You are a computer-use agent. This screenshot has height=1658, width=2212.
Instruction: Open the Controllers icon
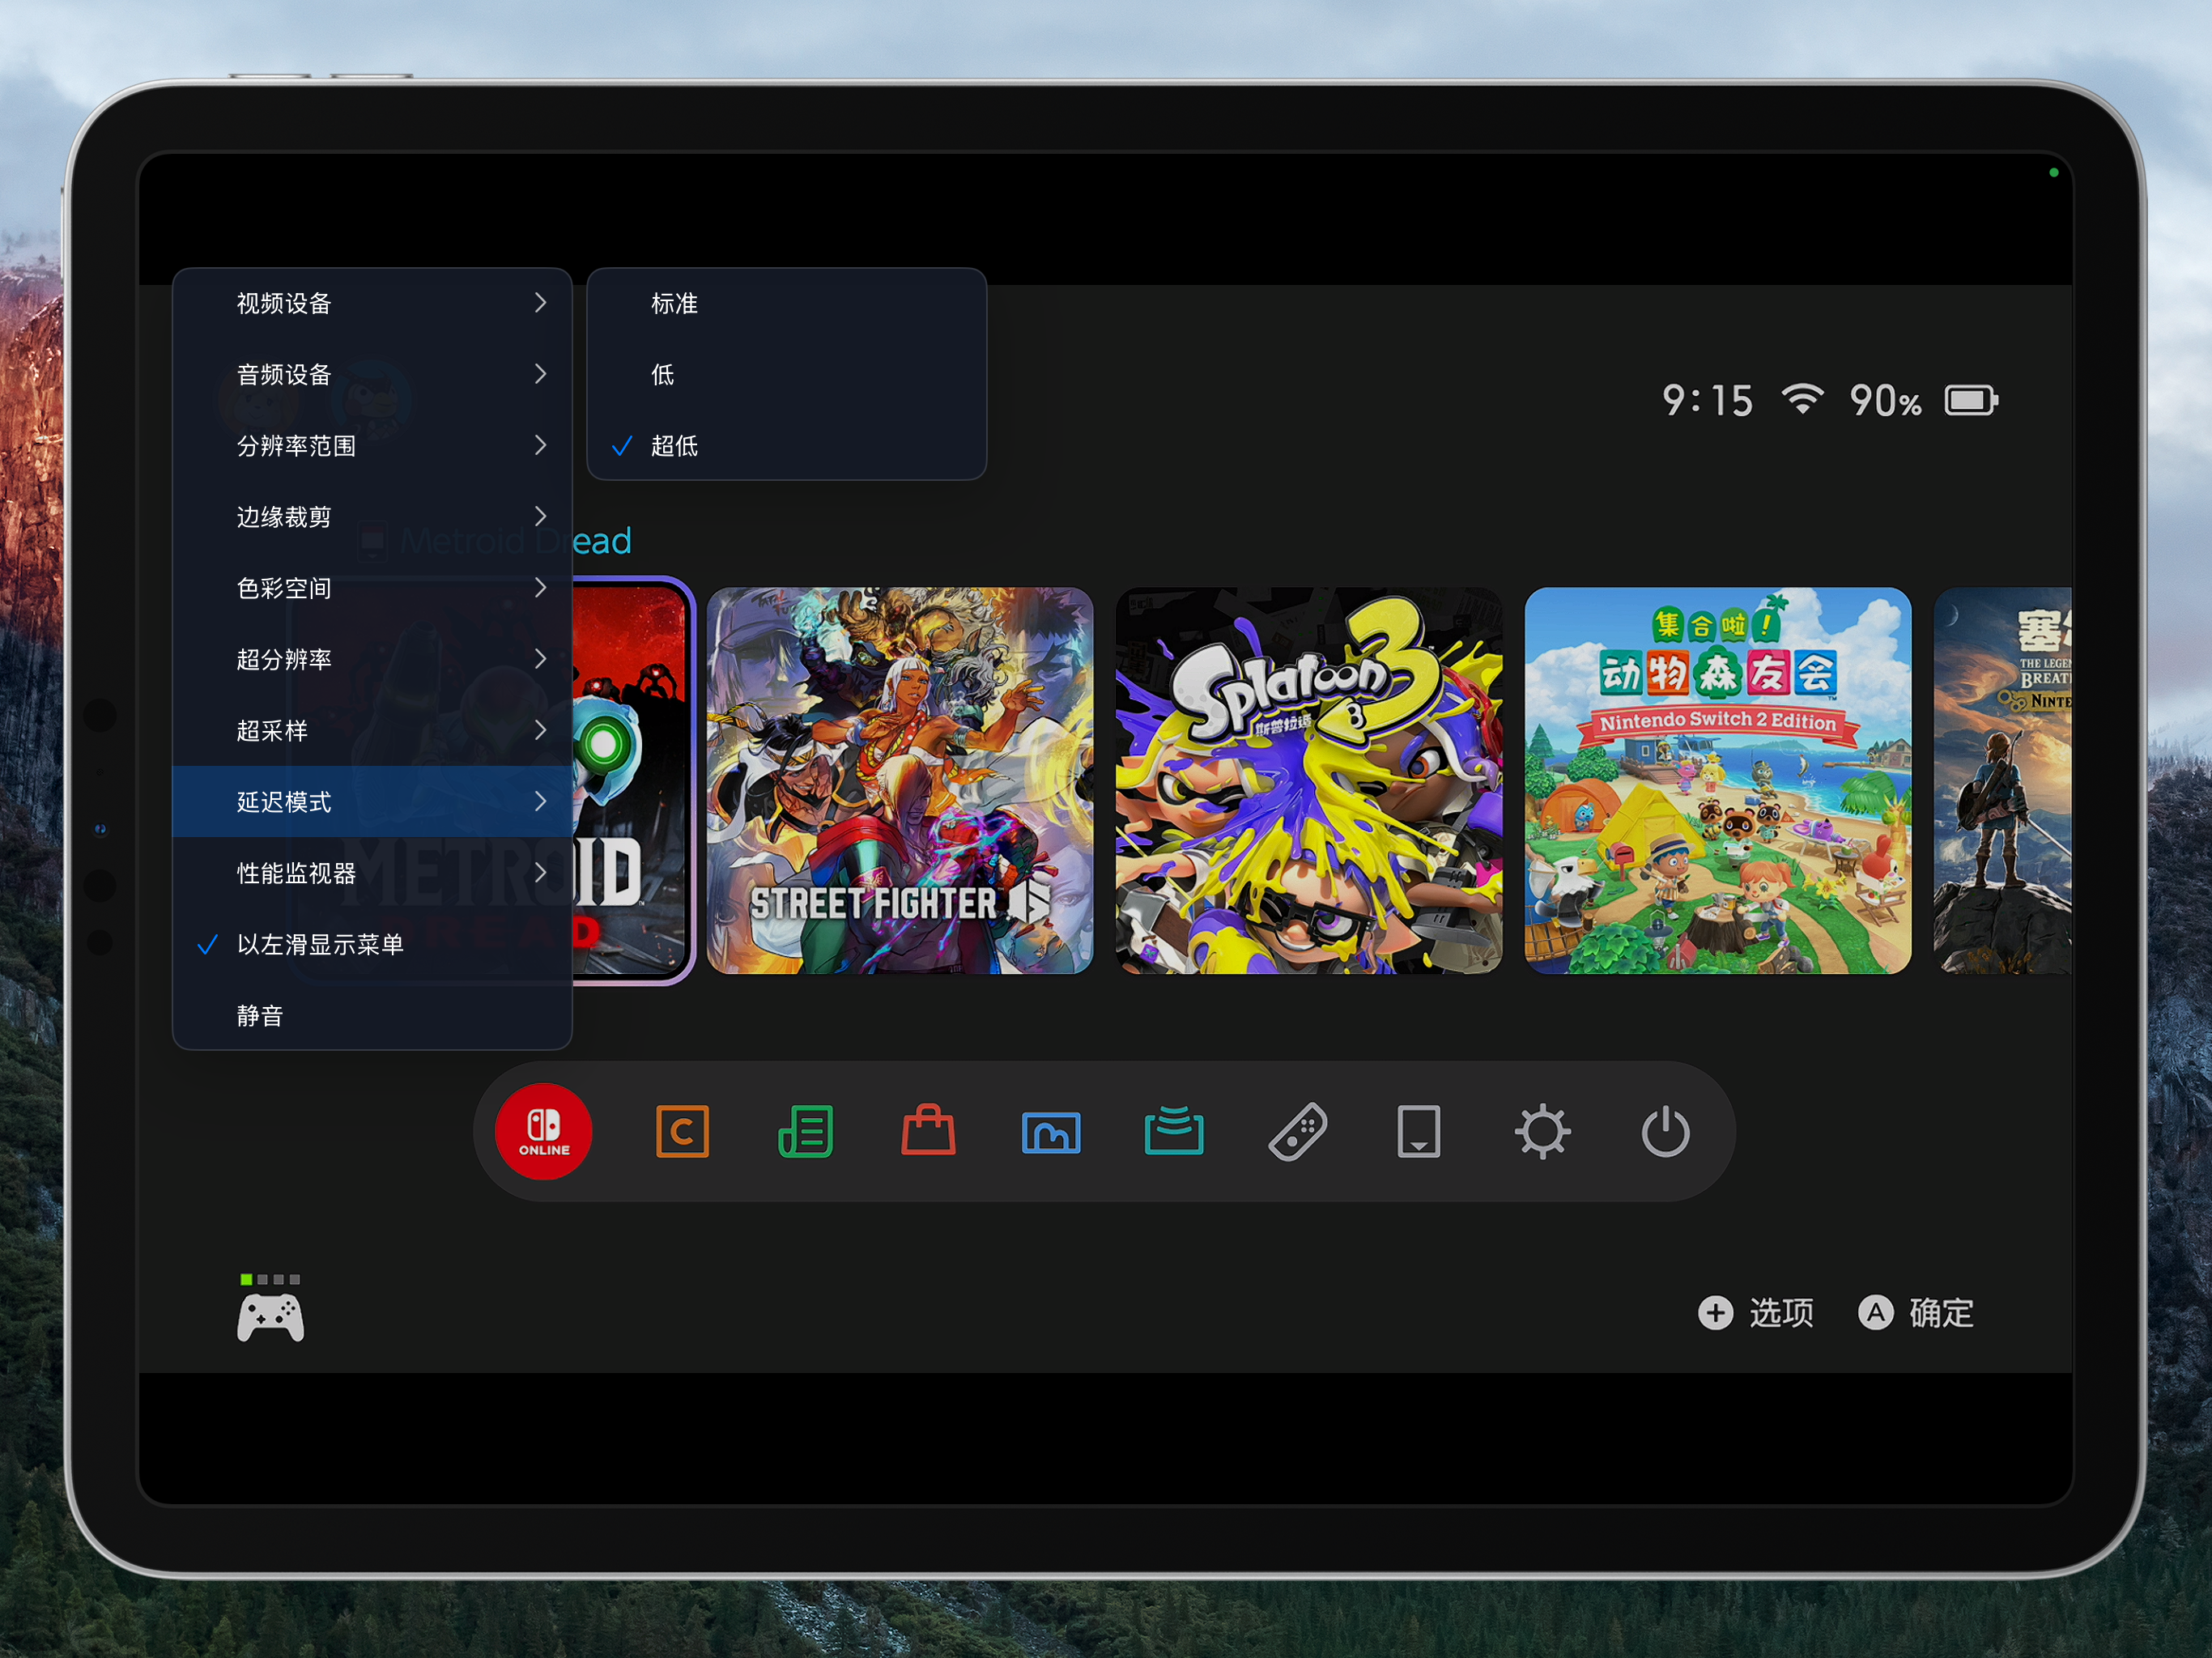point(1297,1132)
